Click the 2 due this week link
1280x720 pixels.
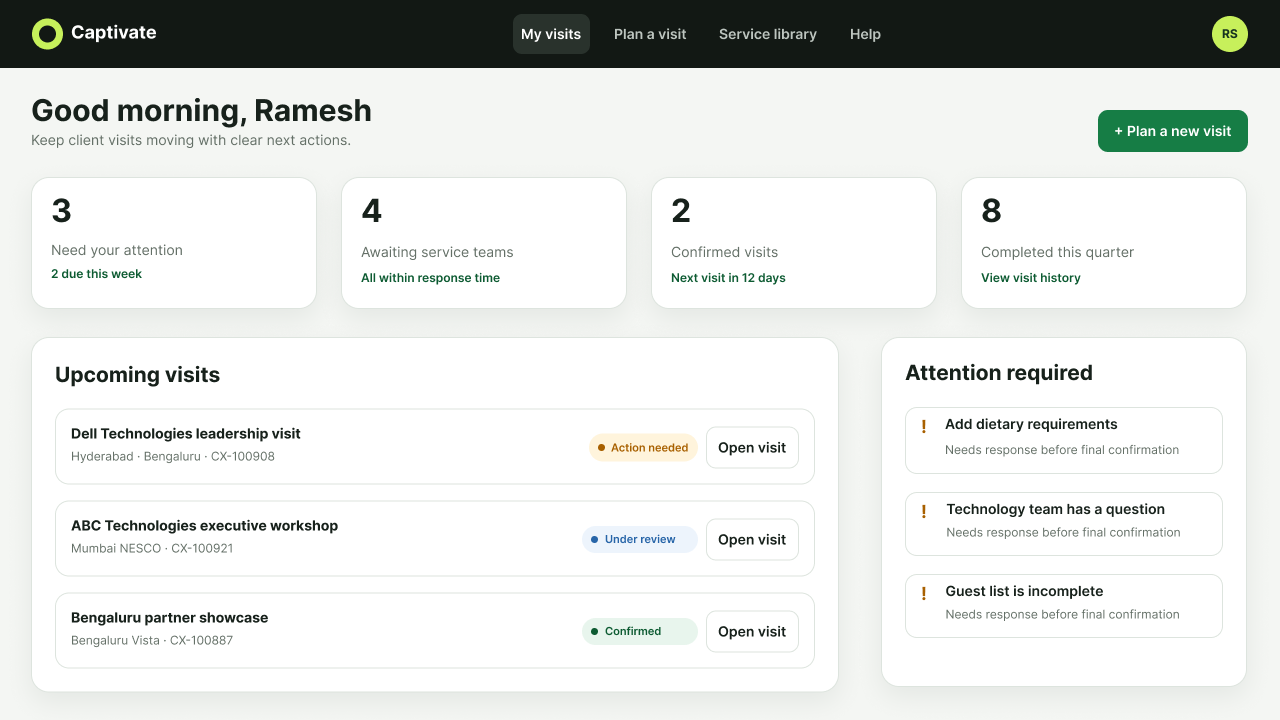[x=97, y=274]
